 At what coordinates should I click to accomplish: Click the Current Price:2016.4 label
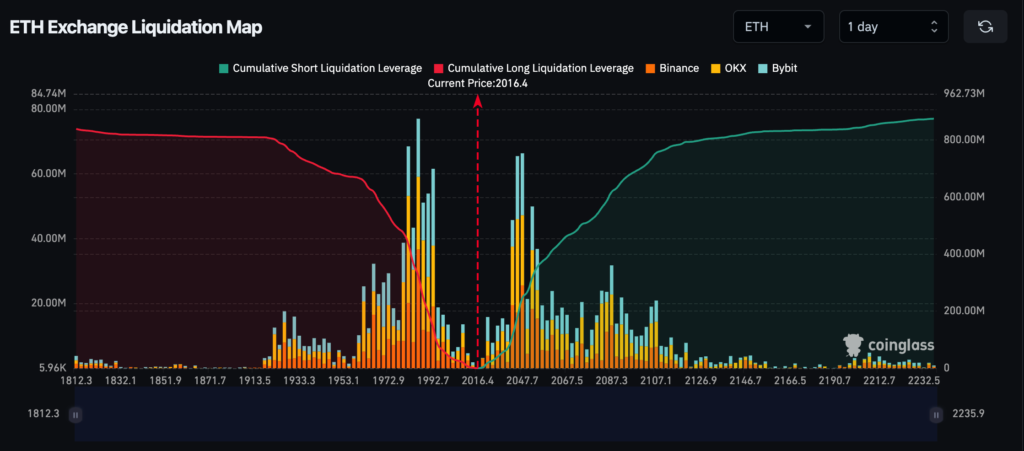tap(477, 83)
